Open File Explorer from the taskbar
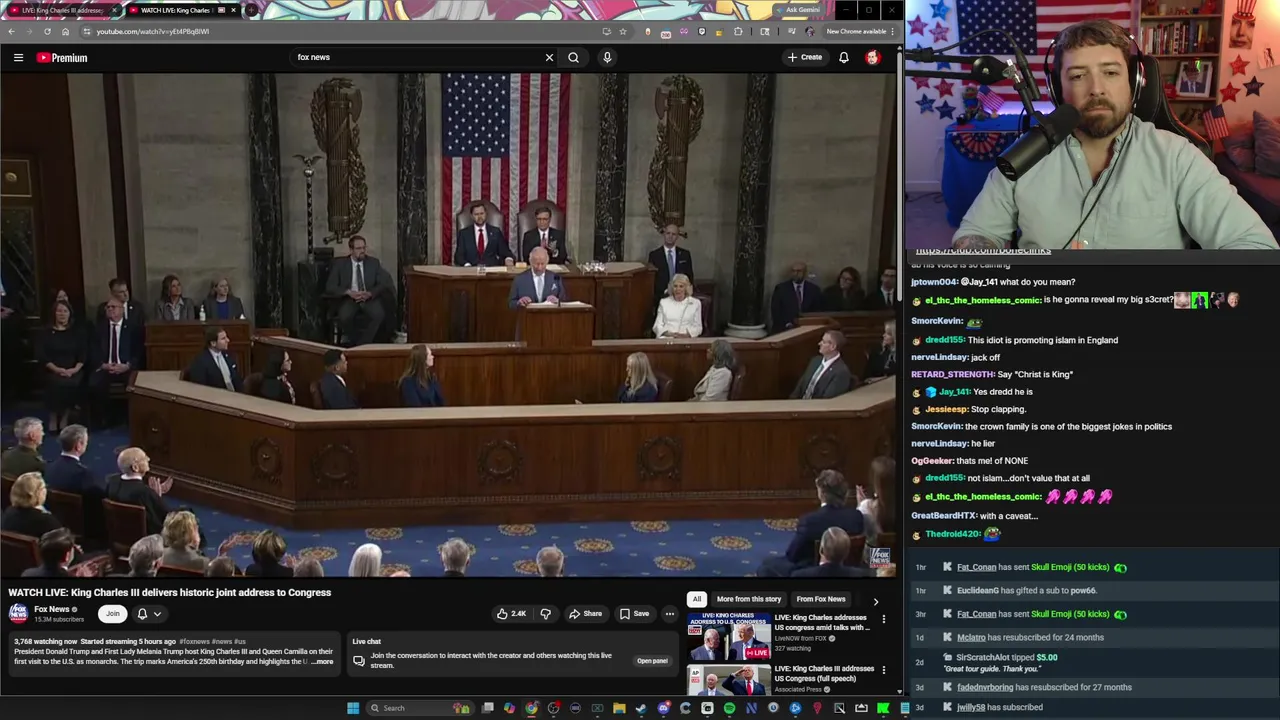 click(619, 708)
